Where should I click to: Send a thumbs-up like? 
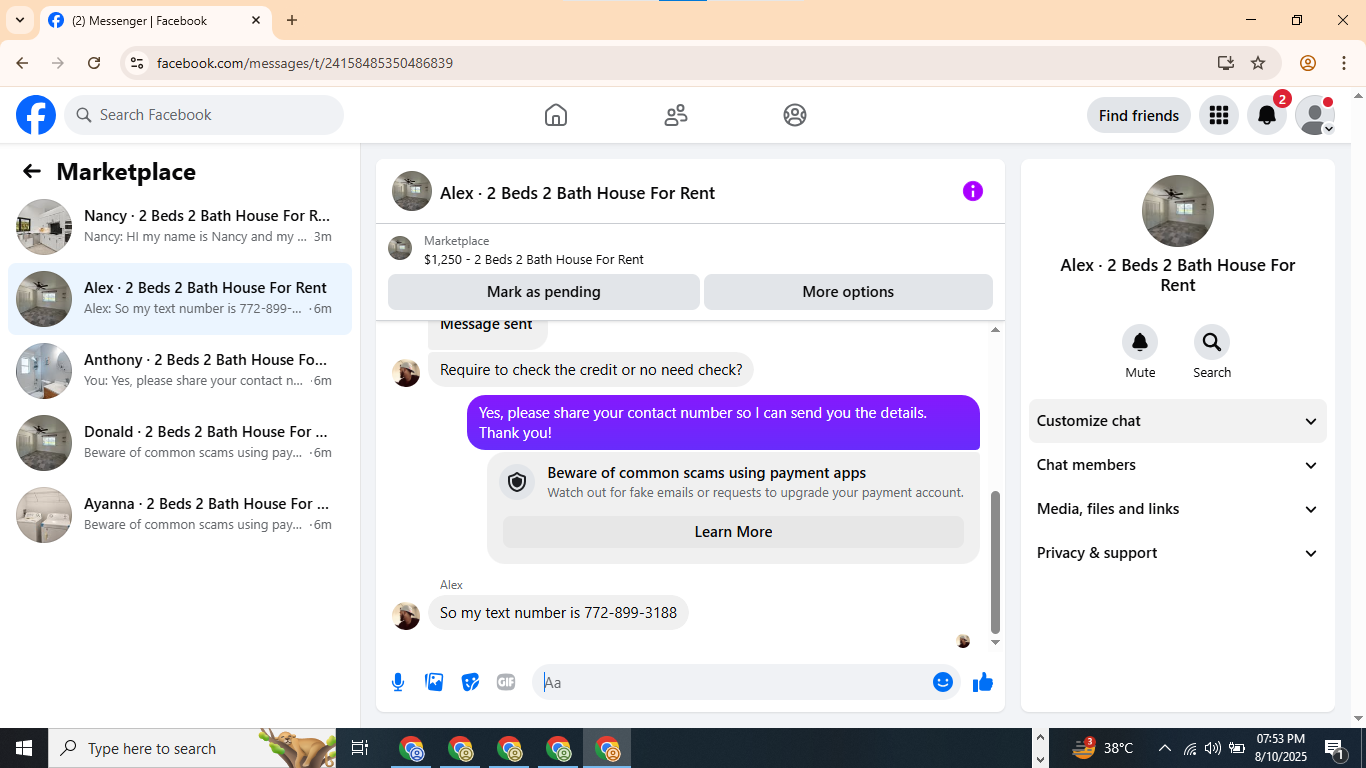pyautogui.click(x=983, y=682)
